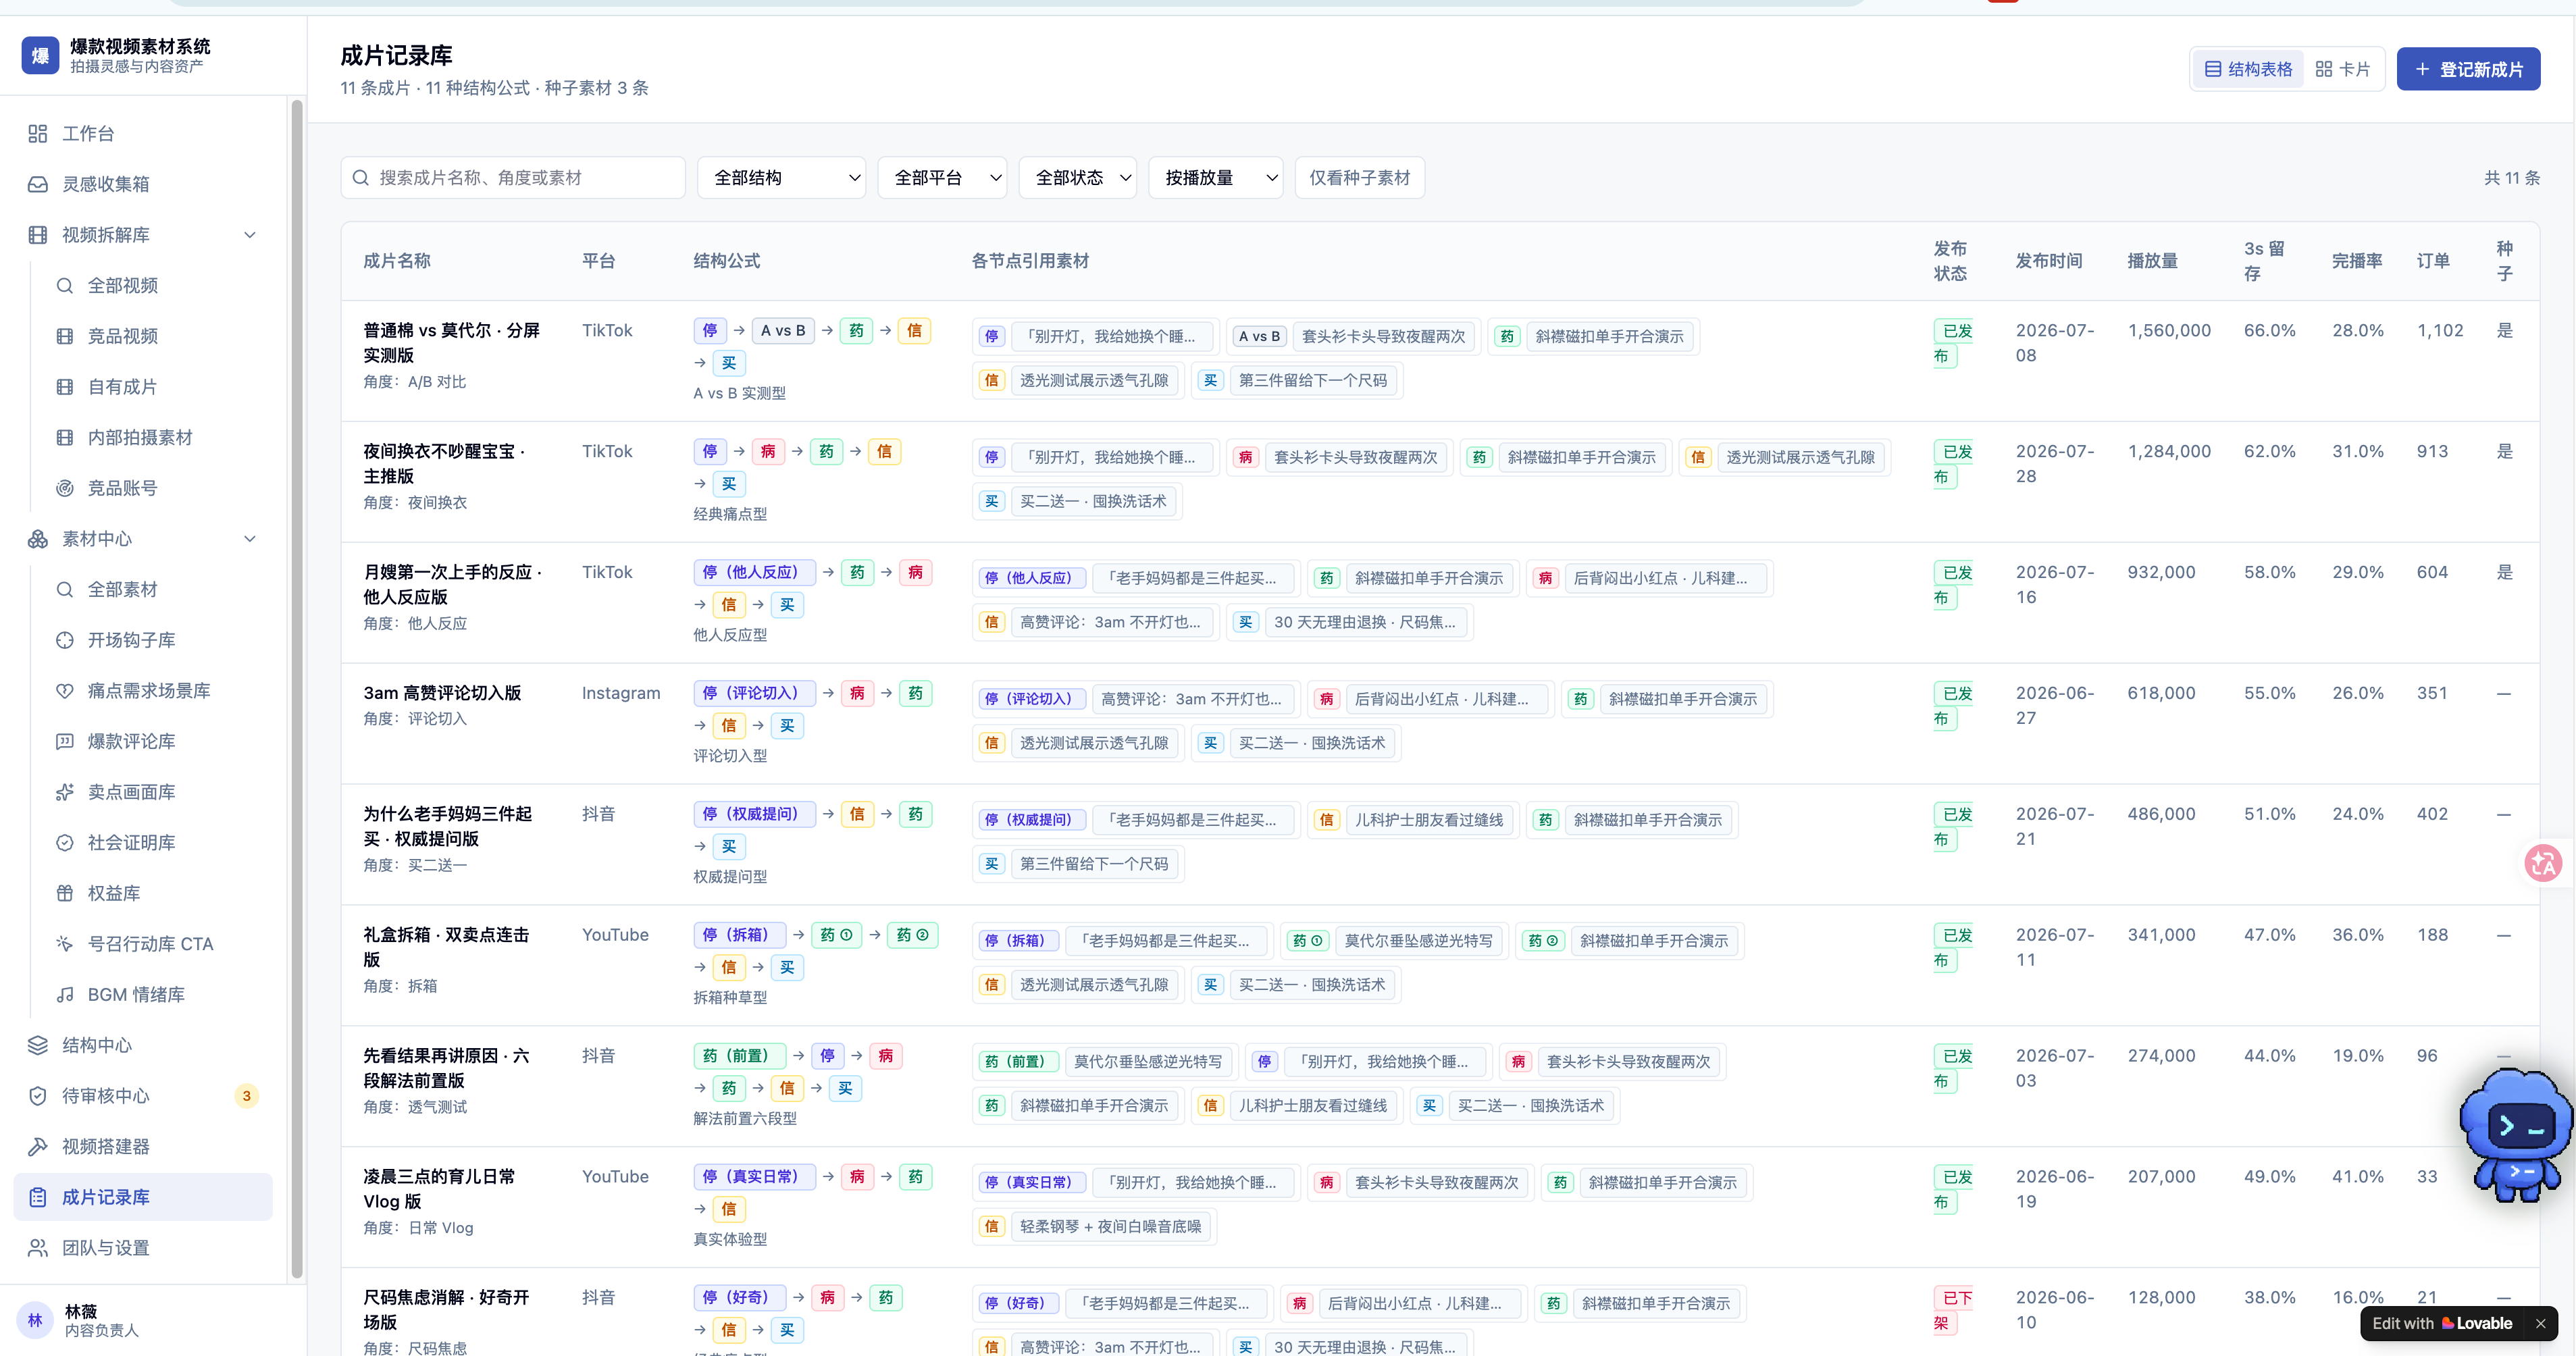Collapse the 素材中心 section chevron
The image size is (2576, 1356).
250,539
